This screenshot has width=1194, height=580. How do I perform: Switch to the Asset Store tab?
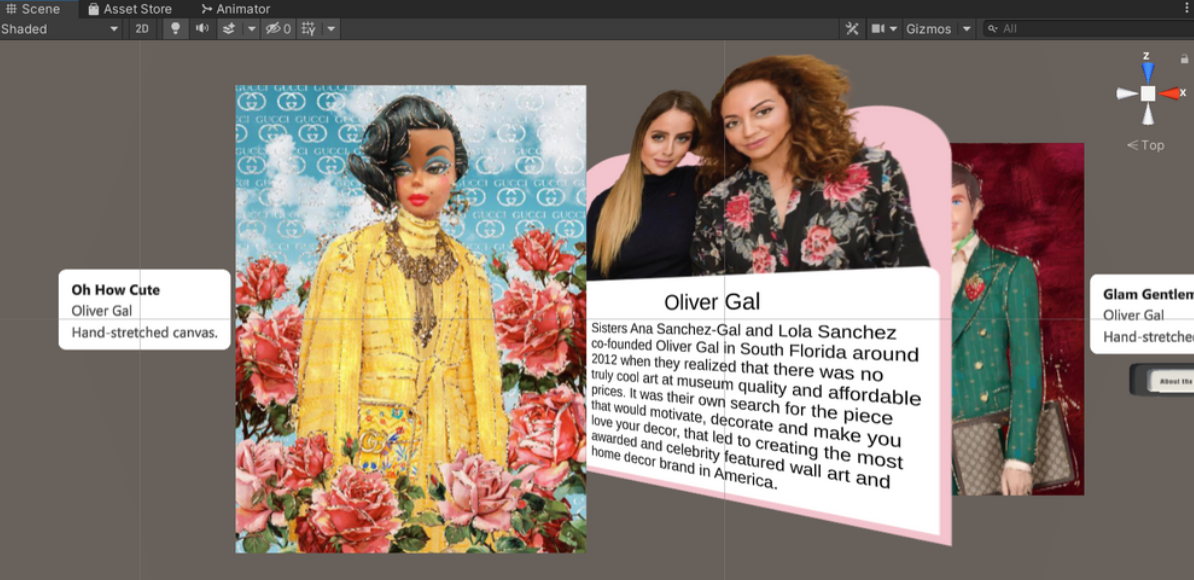[x=129, y=9]
